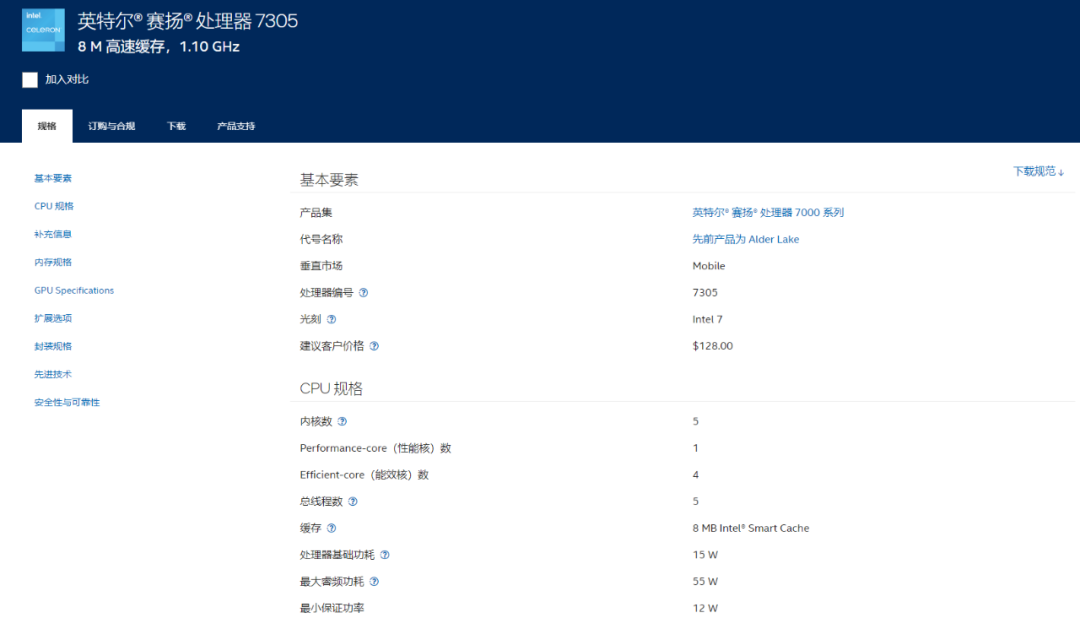Click the page title 英特尔 赛扬 处理器 7305

[x=187, y=21]
